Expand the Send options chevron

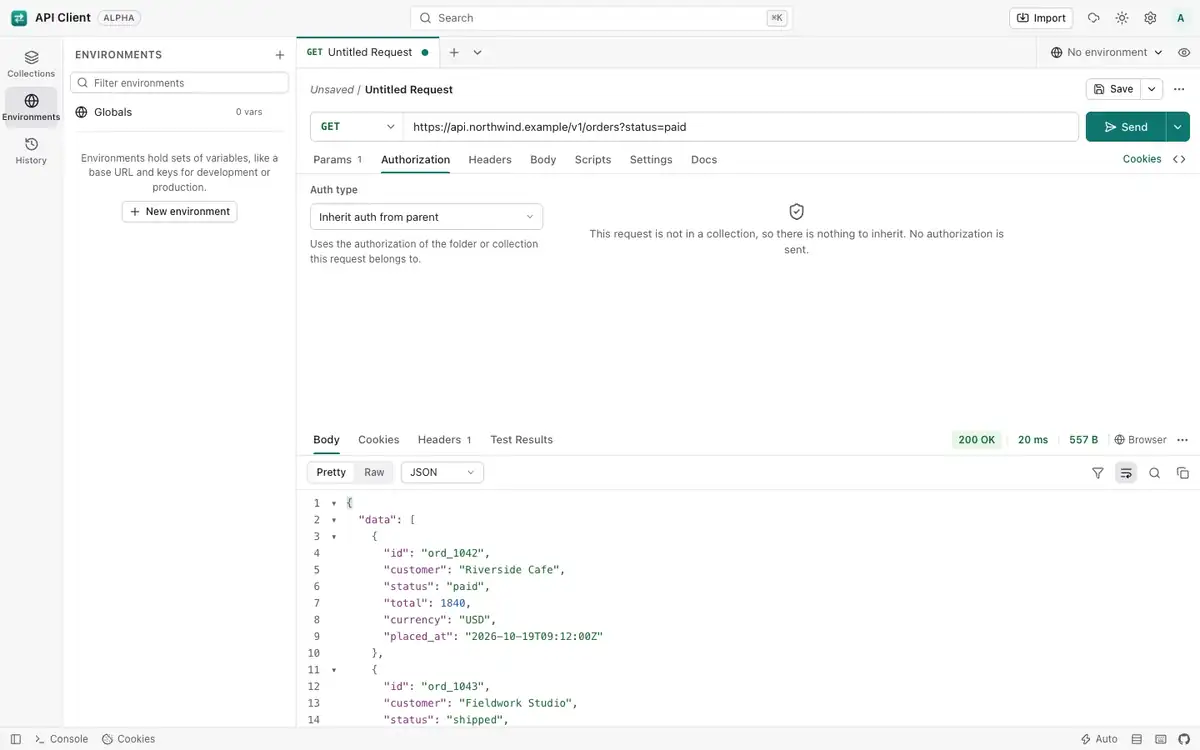tap(1178, 127)
